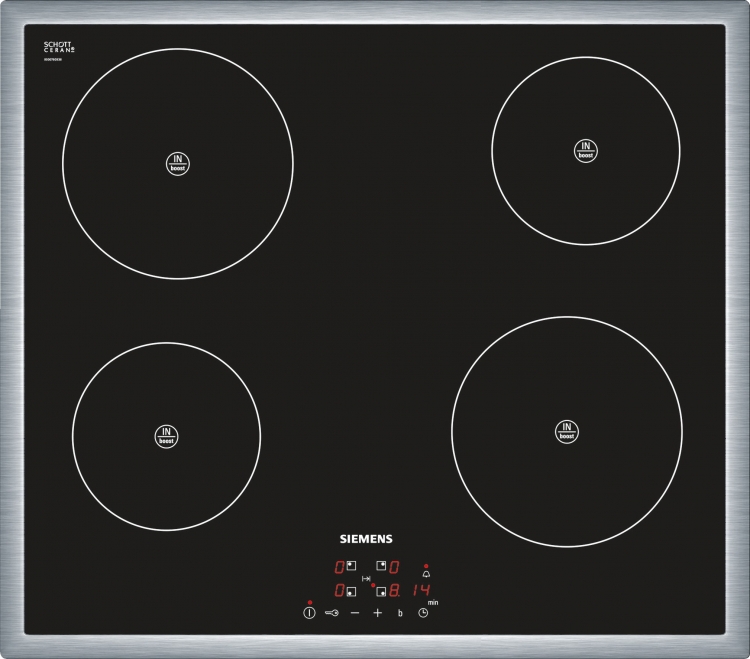Select the rear-right zone selector square
This screenshot has height=659, width=750.
click(x=381, y=566)
